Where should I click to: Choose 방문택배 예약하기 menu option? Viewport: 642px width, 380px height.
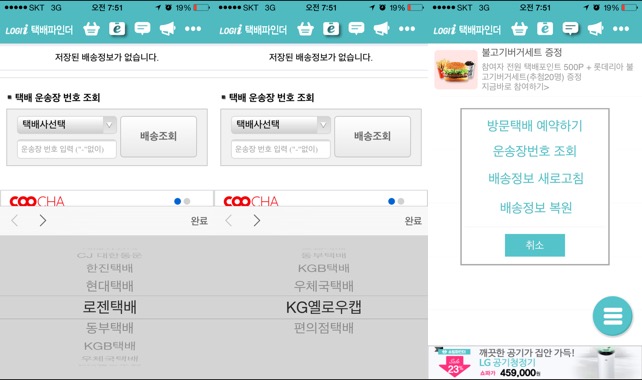coord(535,126)
